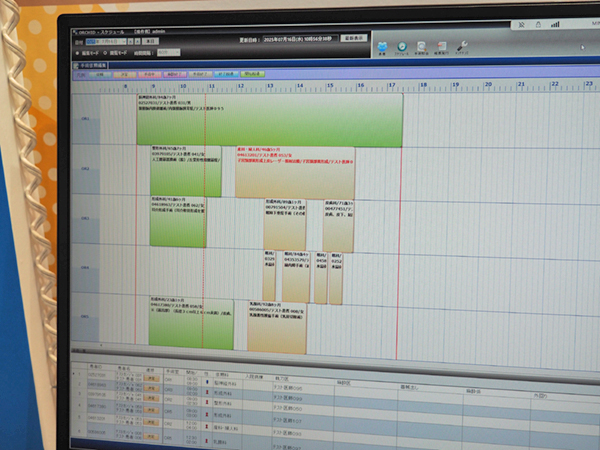Select the green OR2 orthopedic surgery block

coord(186,171)
